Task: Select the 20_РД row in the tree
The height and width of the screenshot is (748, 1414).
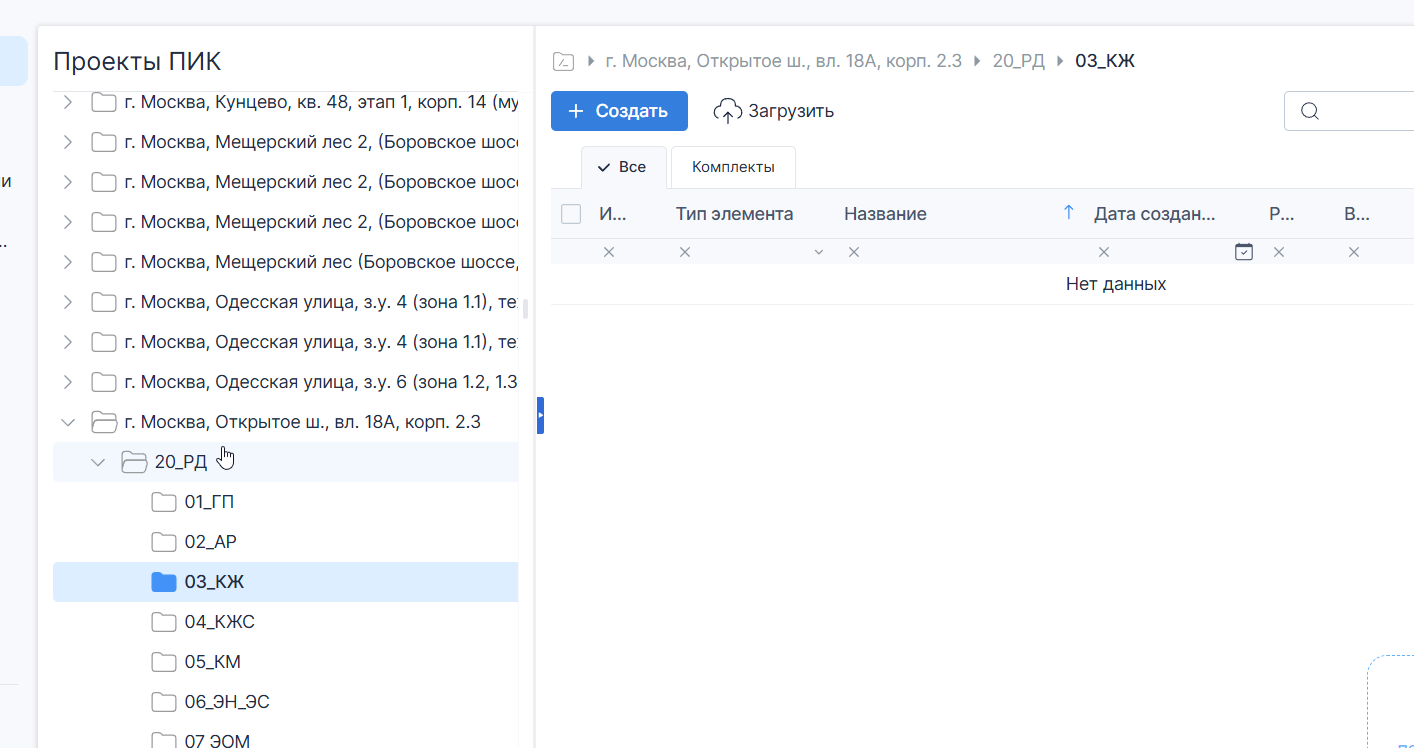Action: coord(285,462)
